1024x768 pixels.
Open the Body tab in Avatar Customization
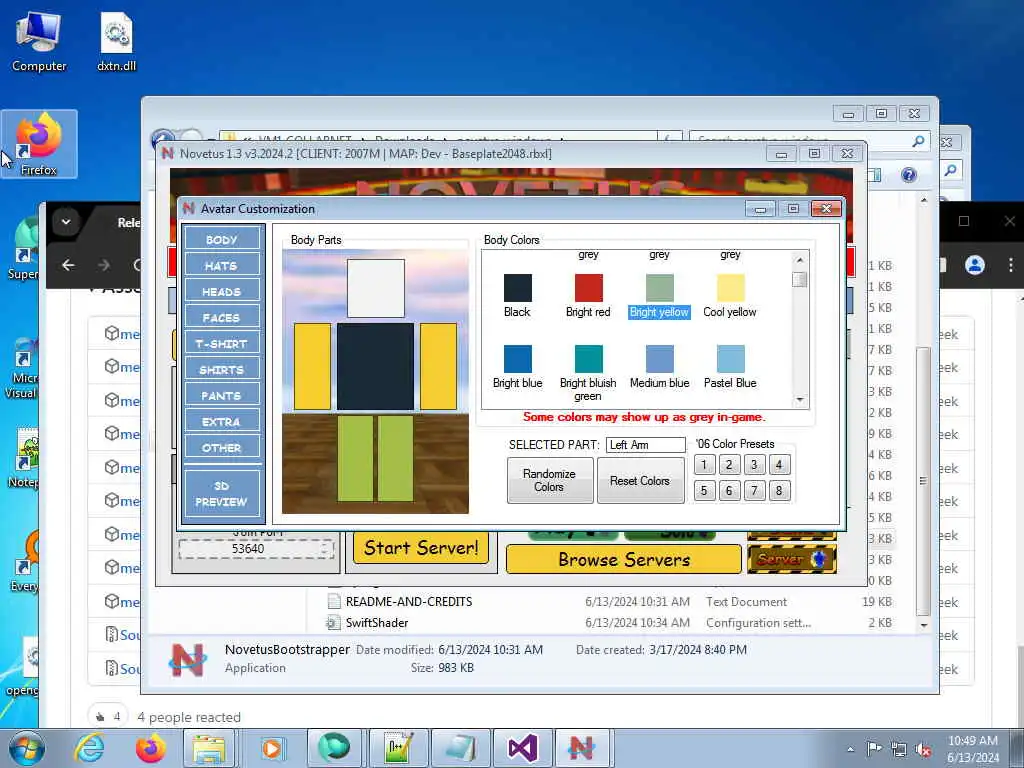[222, 239]
